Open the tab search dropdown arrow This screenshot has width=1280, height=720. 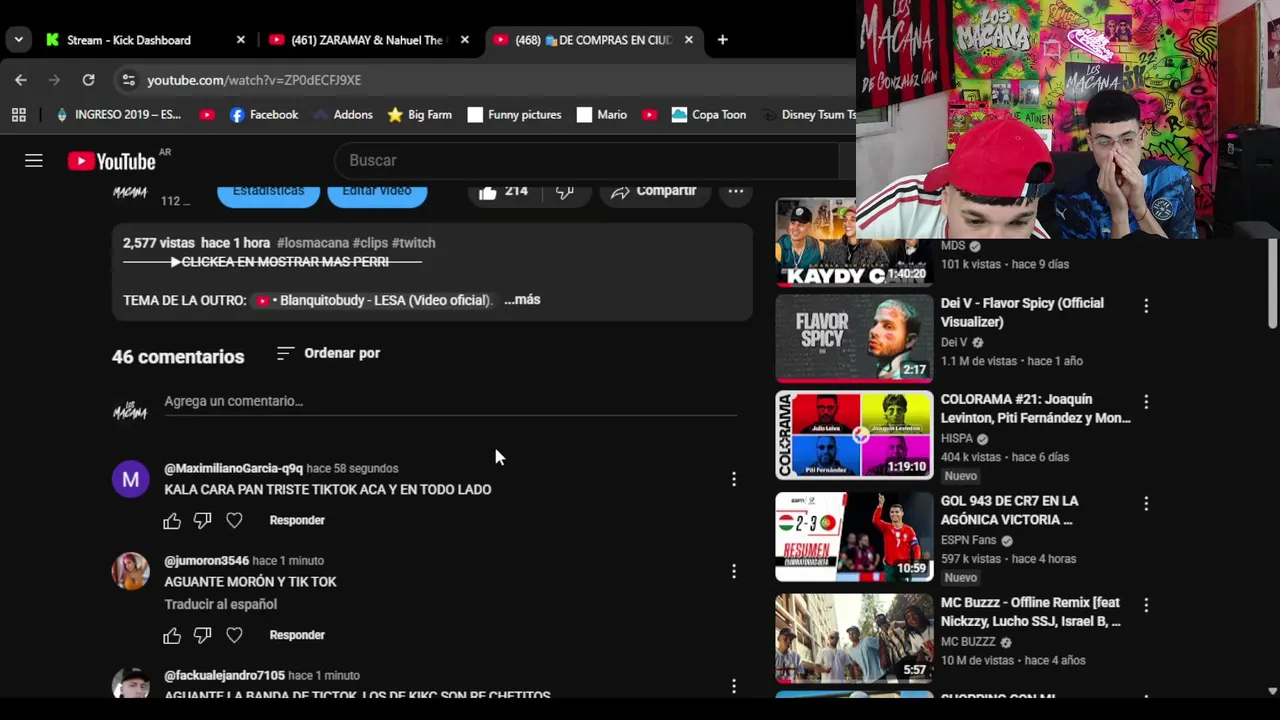18,40
